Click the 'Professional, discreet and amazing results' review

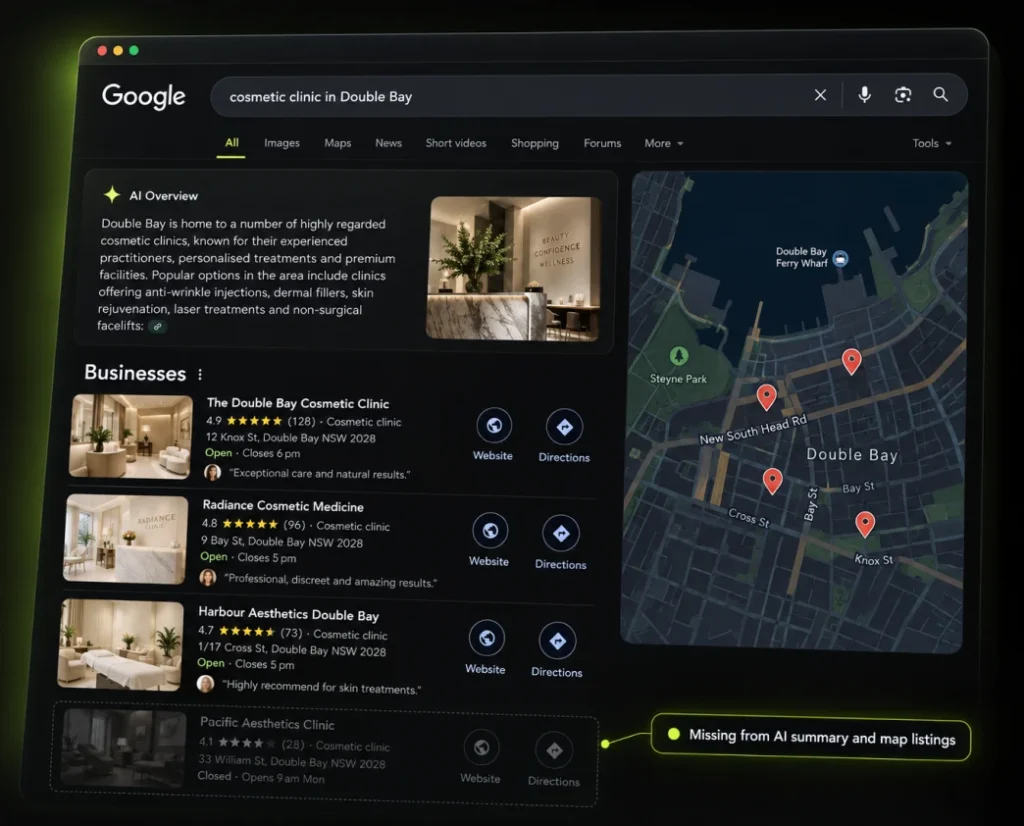(330, 581)
